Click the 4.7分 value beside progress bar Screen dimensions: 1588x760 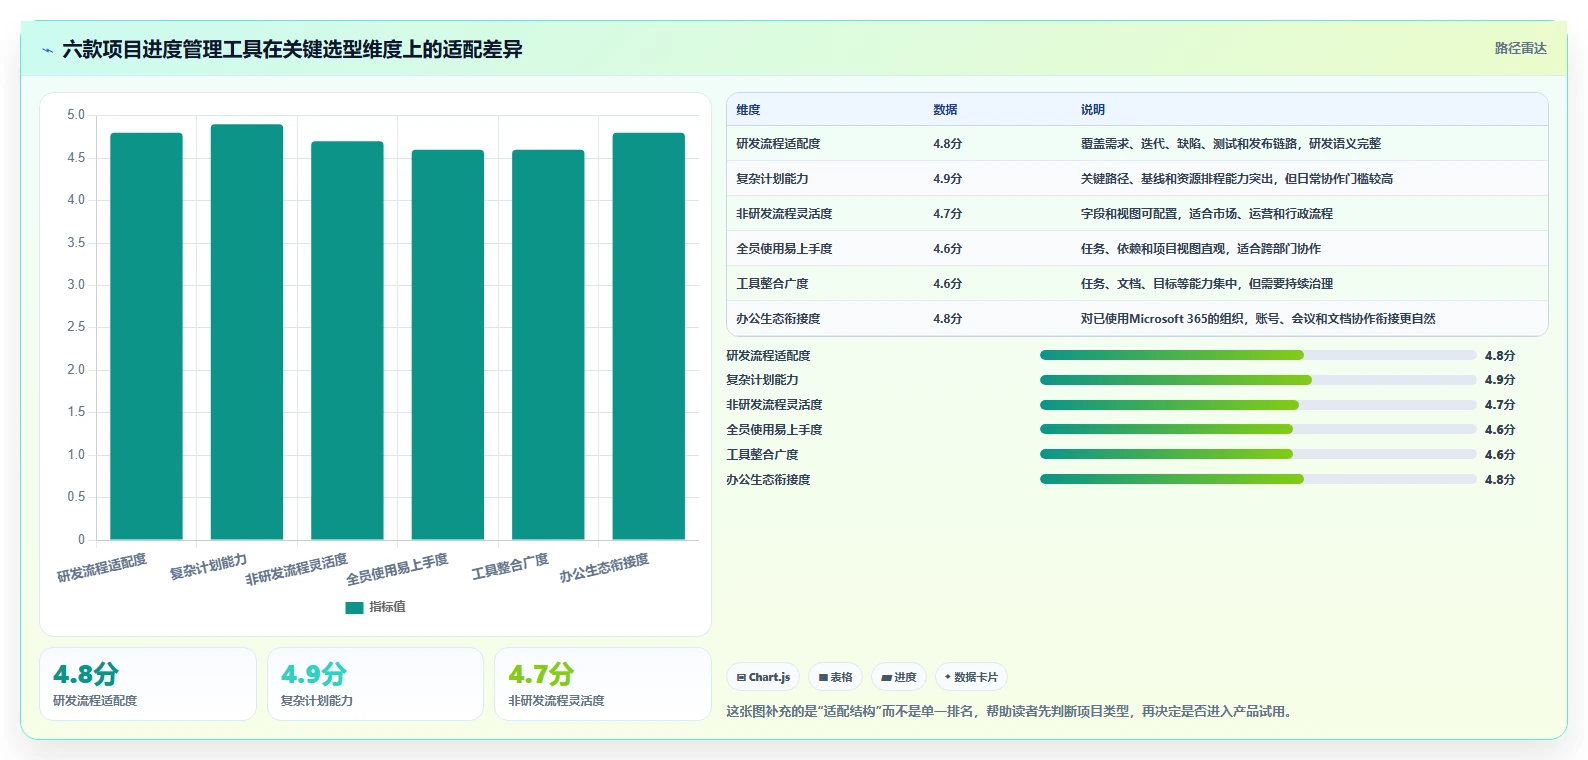tap(1500, 405)
